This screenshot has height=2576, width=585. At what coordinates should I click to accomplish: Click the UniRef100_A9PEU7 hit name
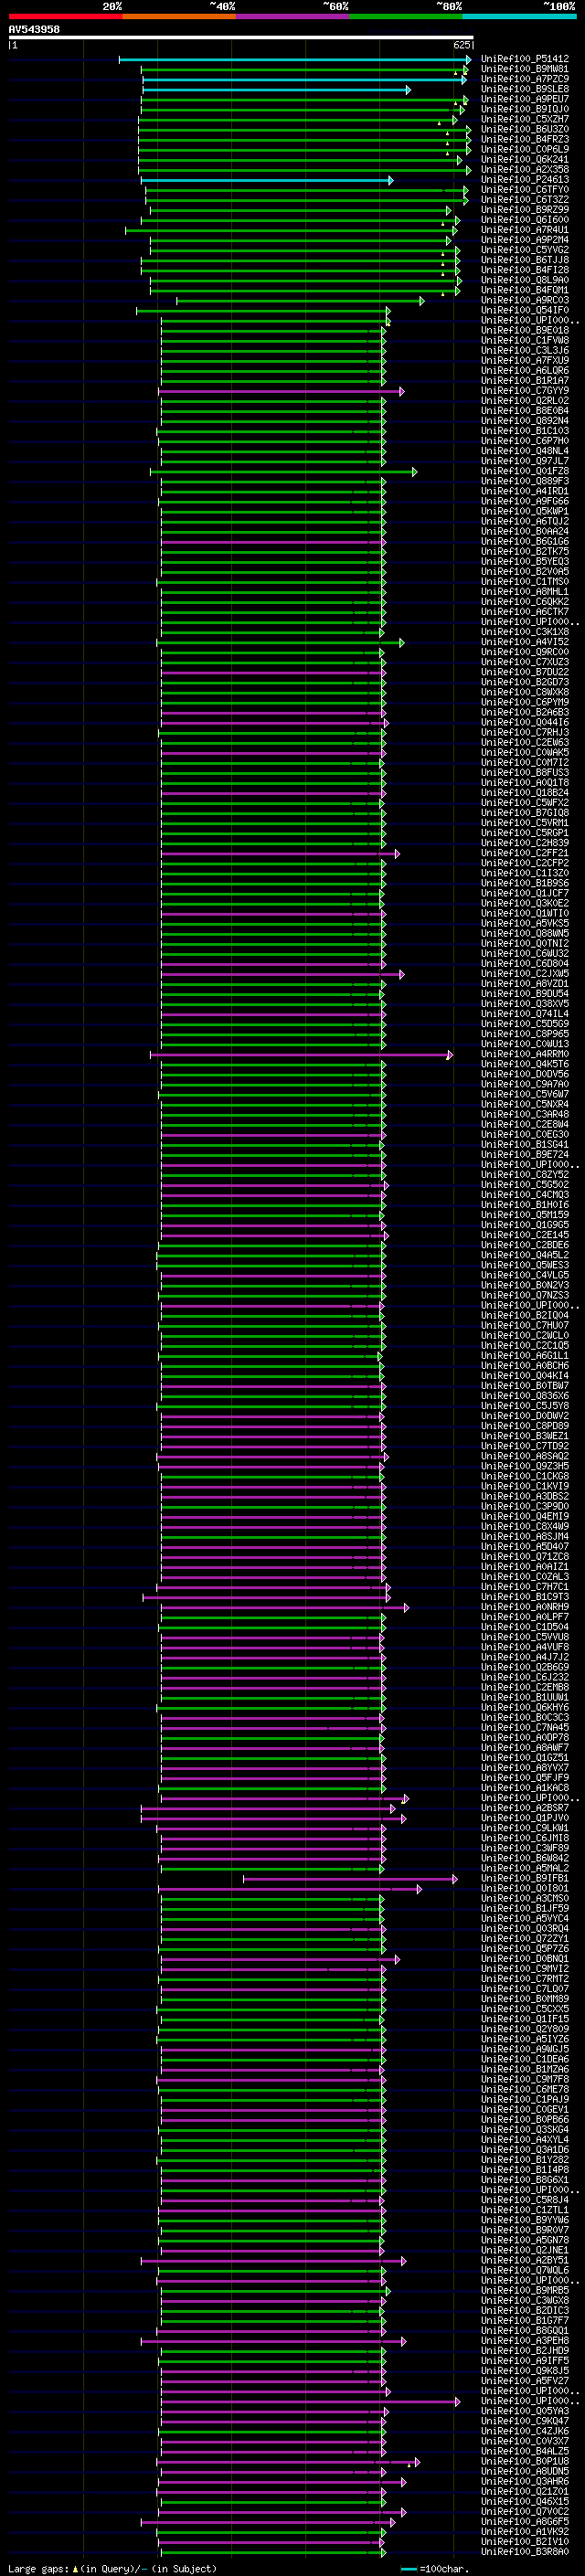[x=525, y=100]
